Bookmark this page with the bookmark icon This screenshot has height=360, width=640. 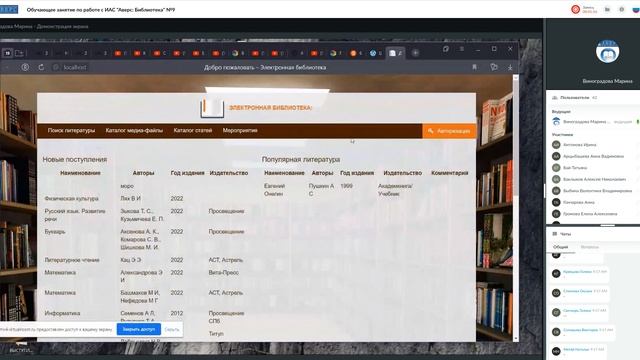[x=474, y=67]
